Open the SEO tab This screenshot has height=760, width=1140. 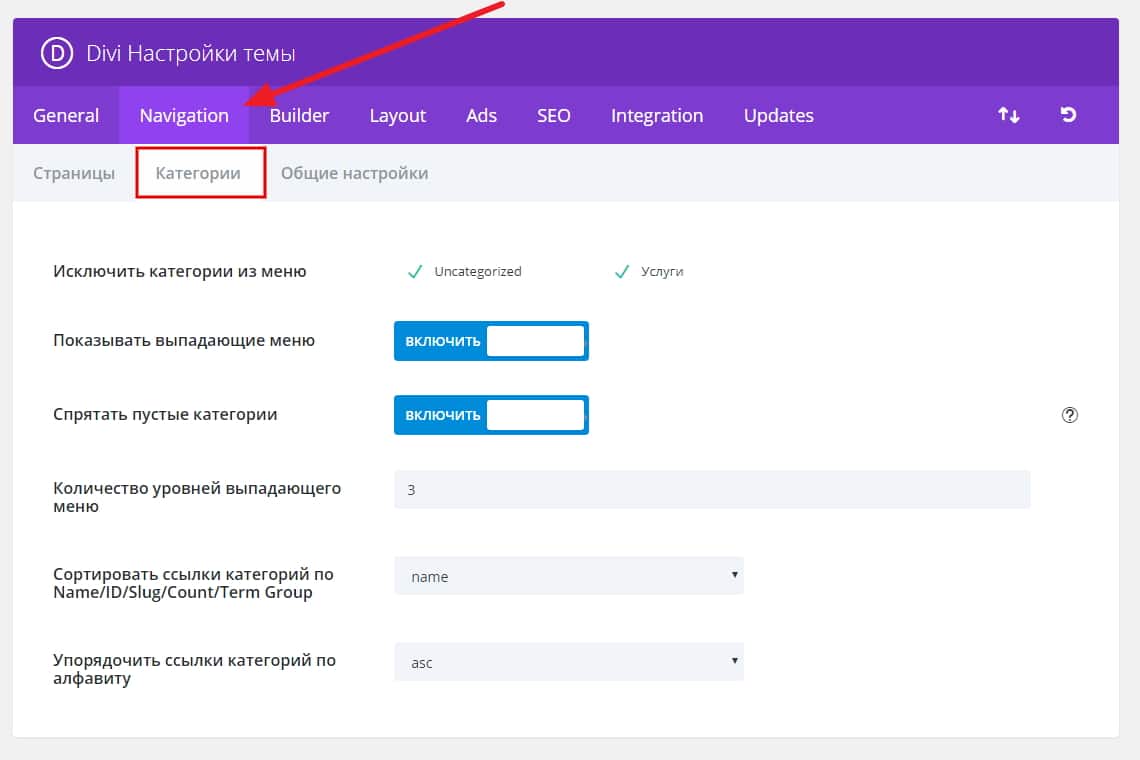553,115
